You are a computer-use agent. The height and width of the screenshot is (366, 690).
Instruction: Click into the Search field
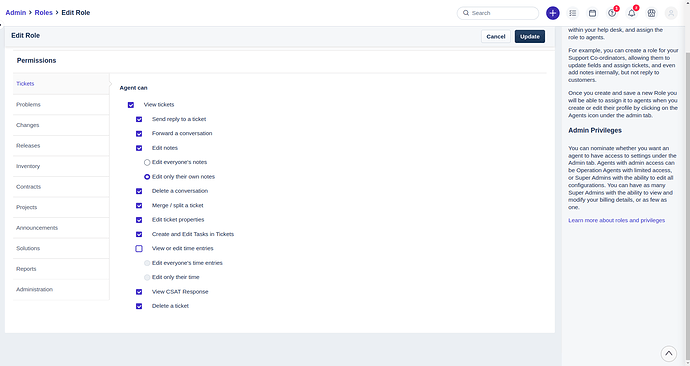[x=498, y=13]
